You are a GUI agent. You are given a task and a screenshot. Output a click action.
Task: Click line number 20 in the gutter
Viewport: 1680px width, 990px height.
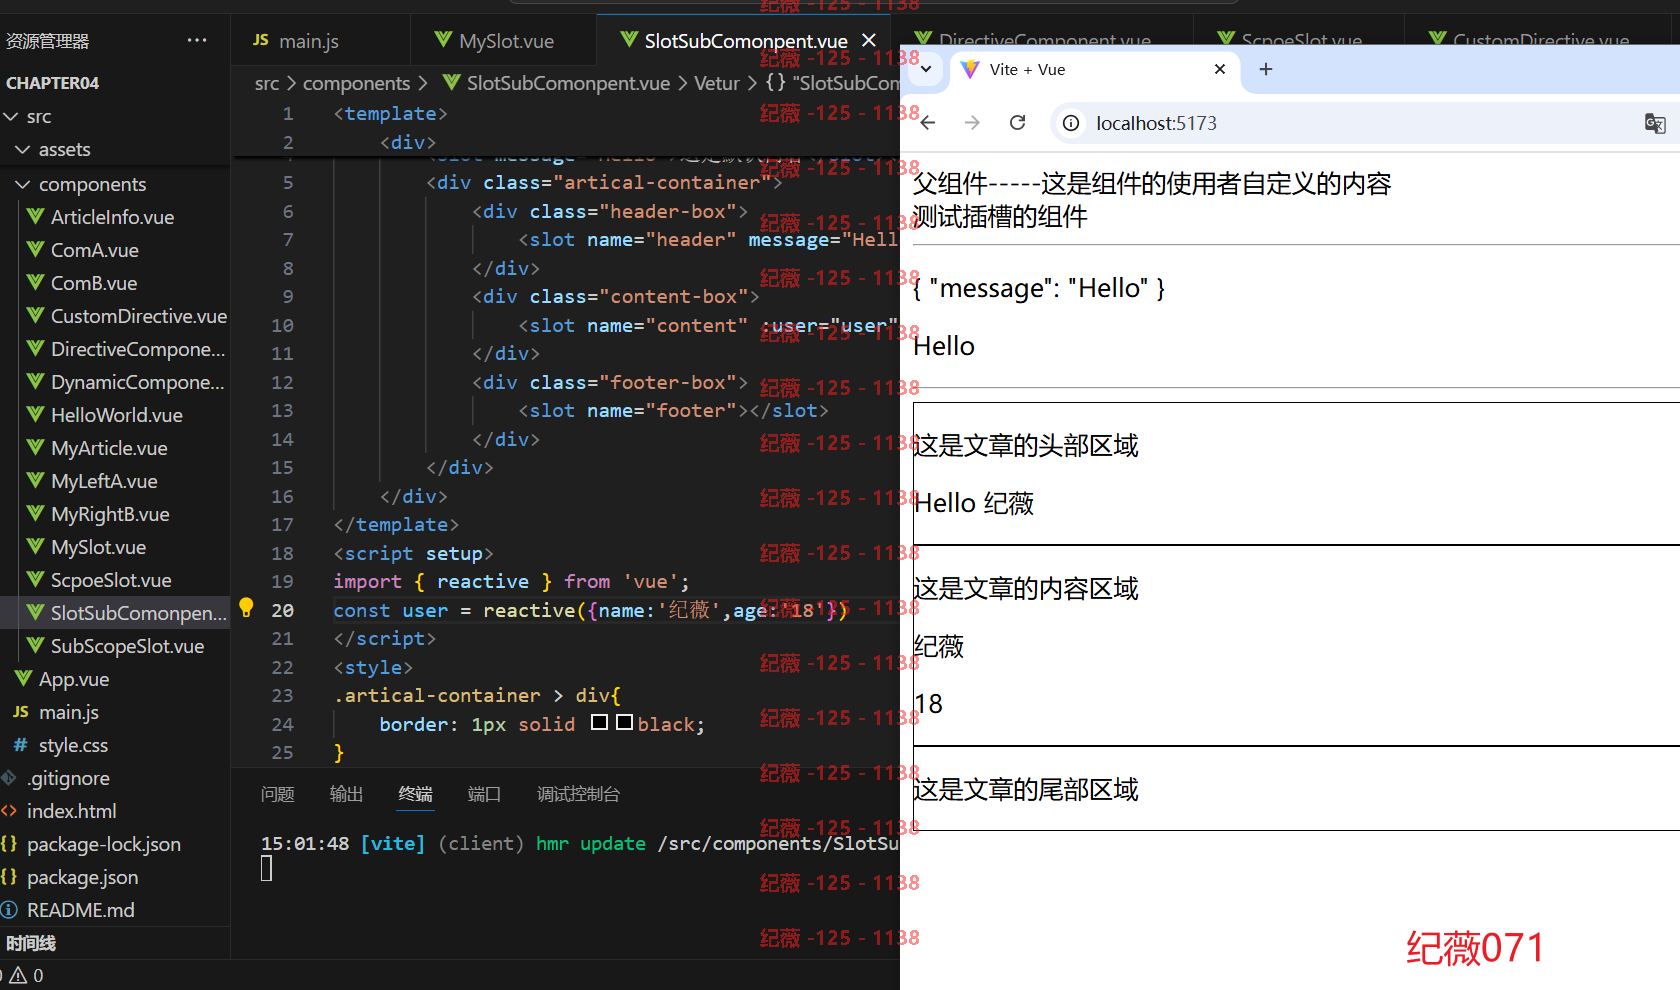coord(283,610)
